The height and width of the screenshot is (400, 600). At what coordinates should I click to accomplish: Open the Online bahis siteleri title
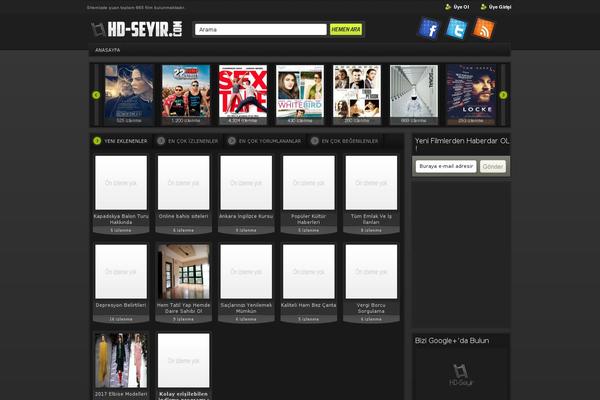184,216
